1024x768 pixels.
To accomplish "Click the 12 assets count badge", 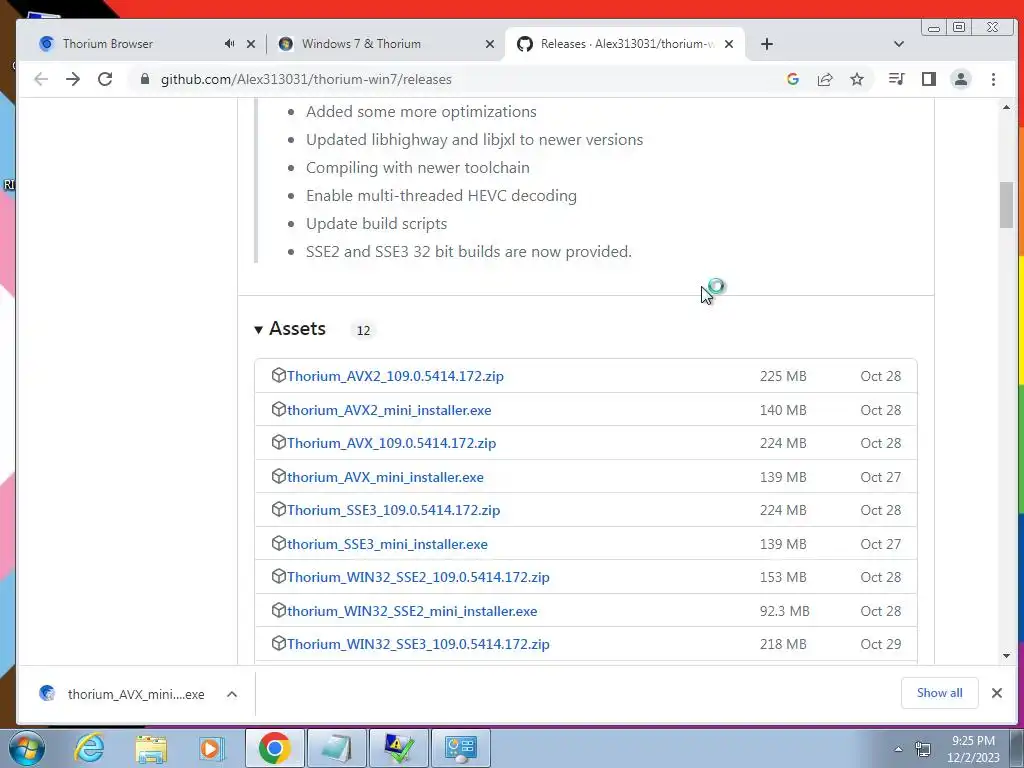I will click(363, 330).
